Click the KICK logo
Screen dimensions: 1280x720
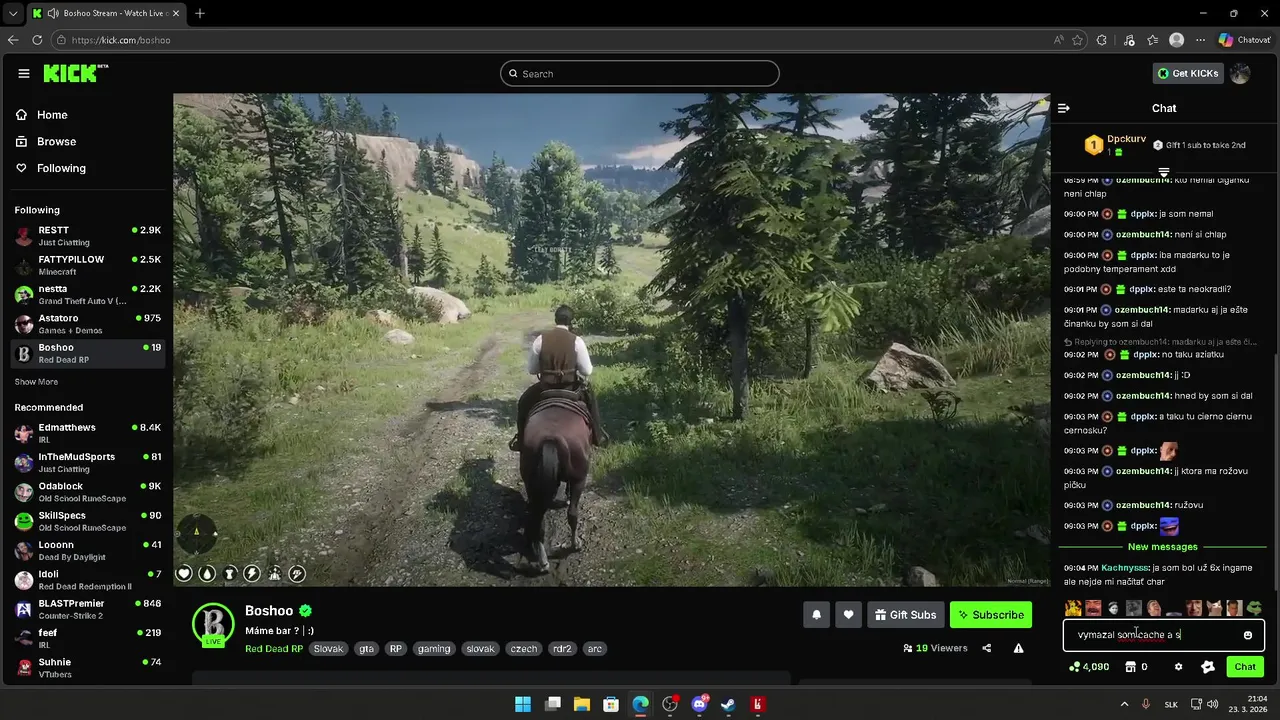click(75, 73)
